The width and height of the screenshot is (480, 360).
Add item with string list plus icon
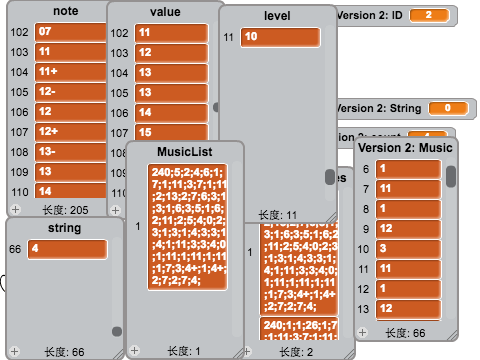tap(14, 351)
